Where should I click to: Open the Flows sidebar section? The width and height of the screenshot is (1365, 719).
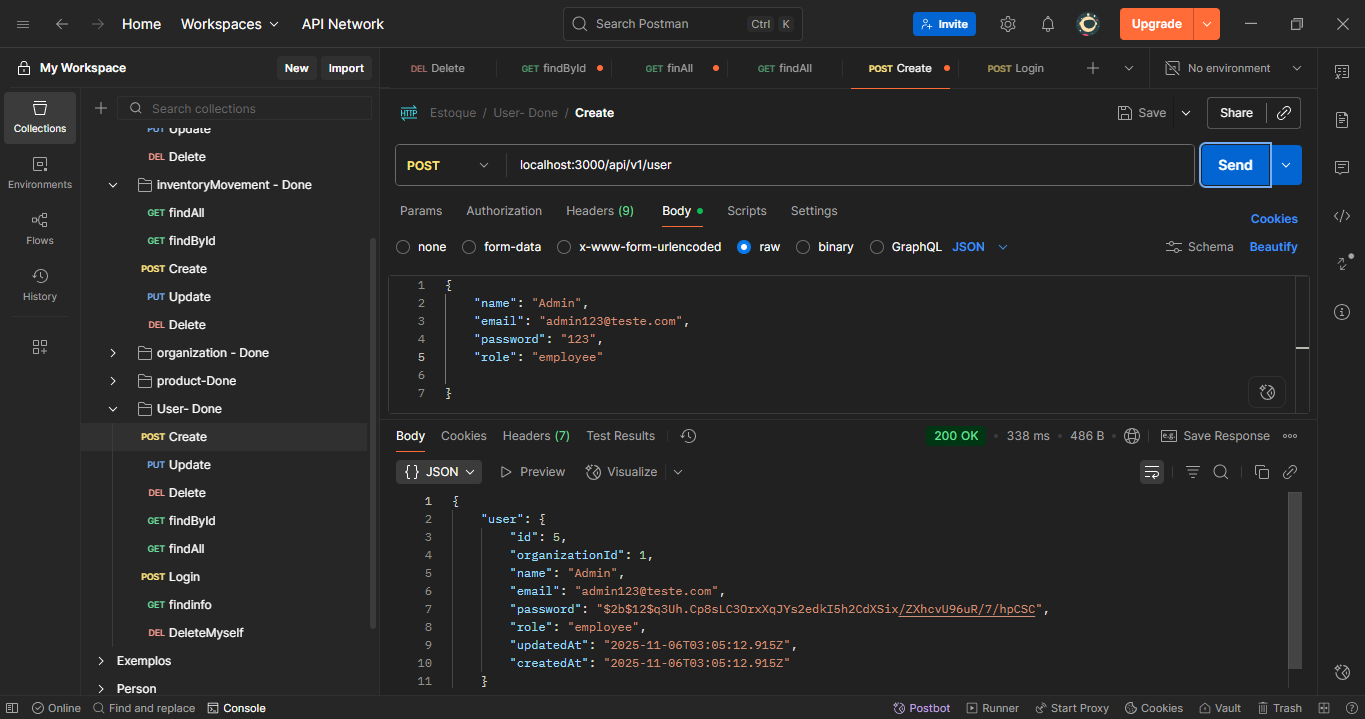coord(40,228)
